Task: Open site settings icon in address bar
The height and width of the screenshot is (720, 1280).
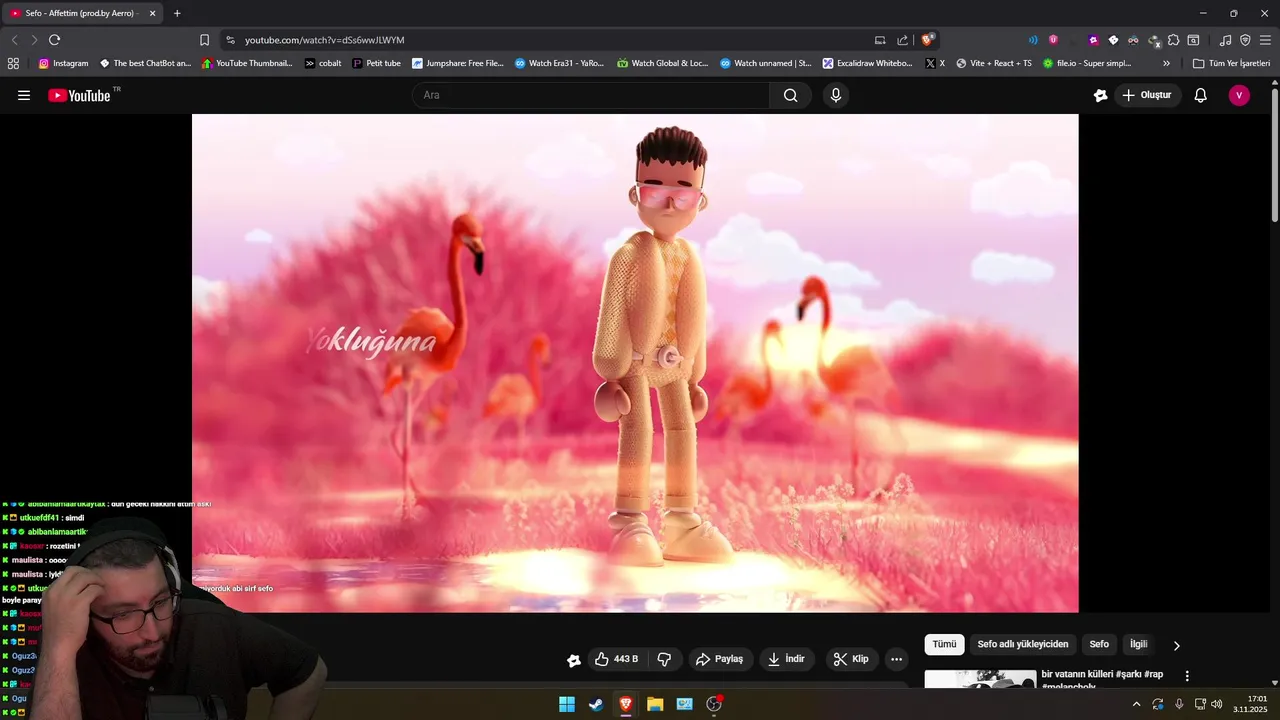Action: tap(230, 40)
